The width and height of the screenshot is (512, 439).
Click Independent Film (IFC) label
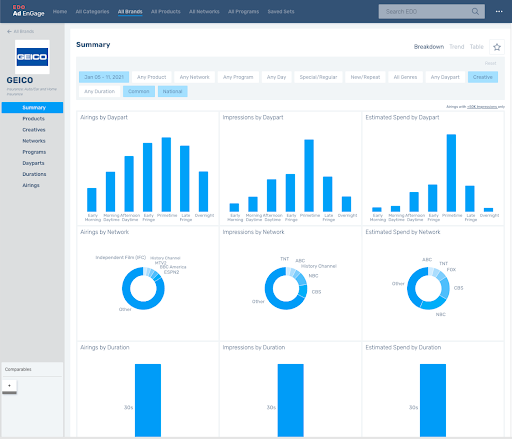pyautogui.click(x=121, y=257)
